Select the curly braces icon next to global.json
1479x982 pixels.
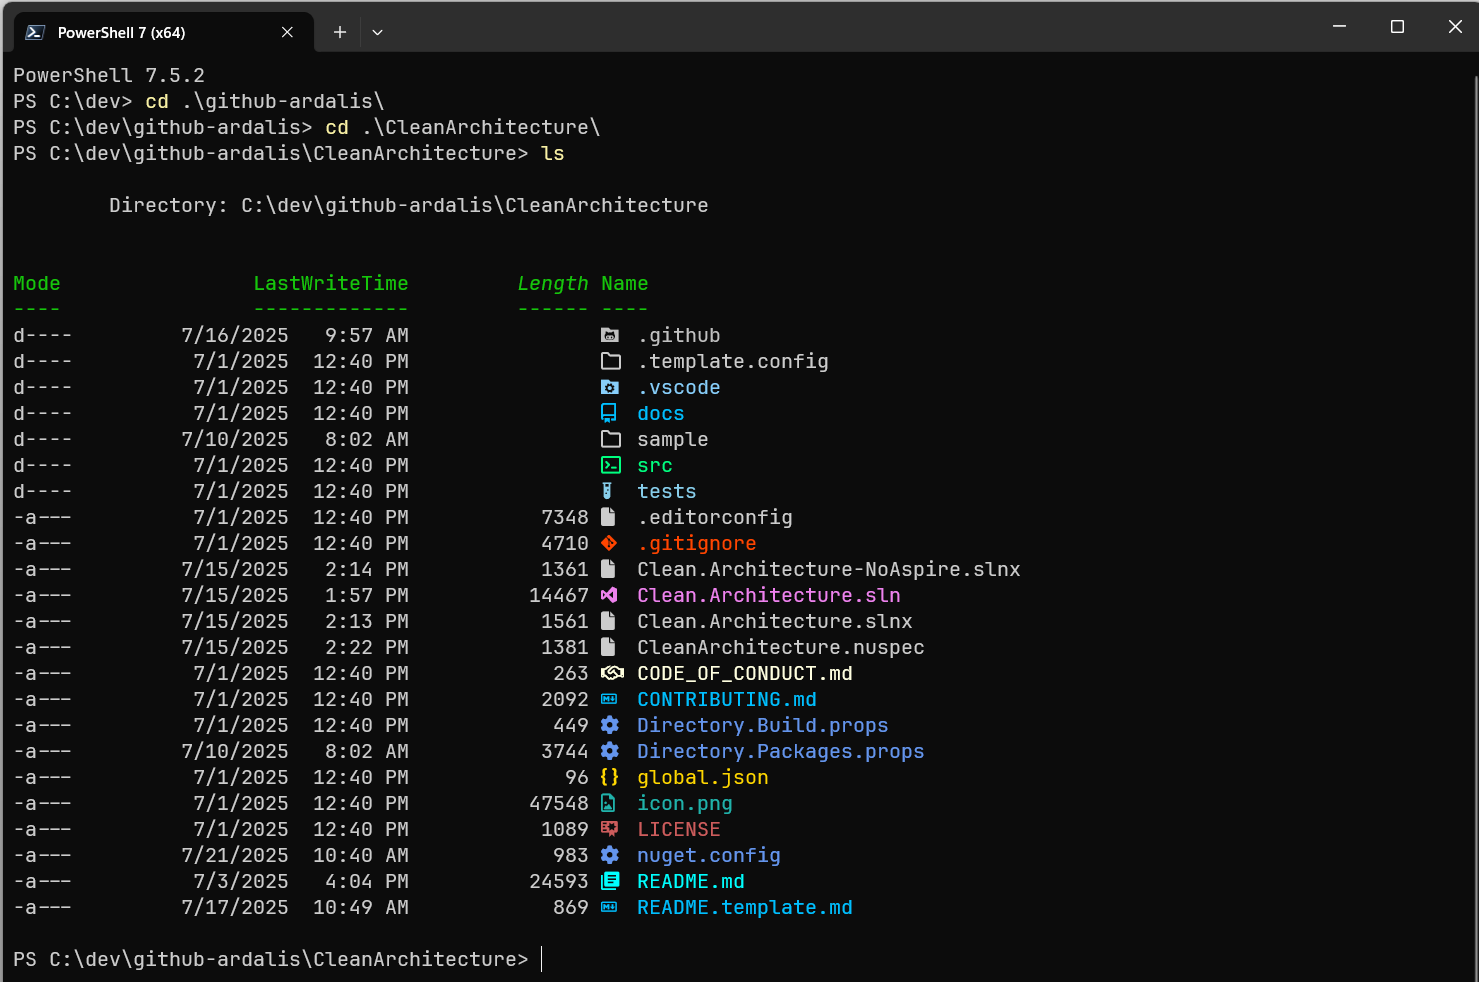(610, 777)
